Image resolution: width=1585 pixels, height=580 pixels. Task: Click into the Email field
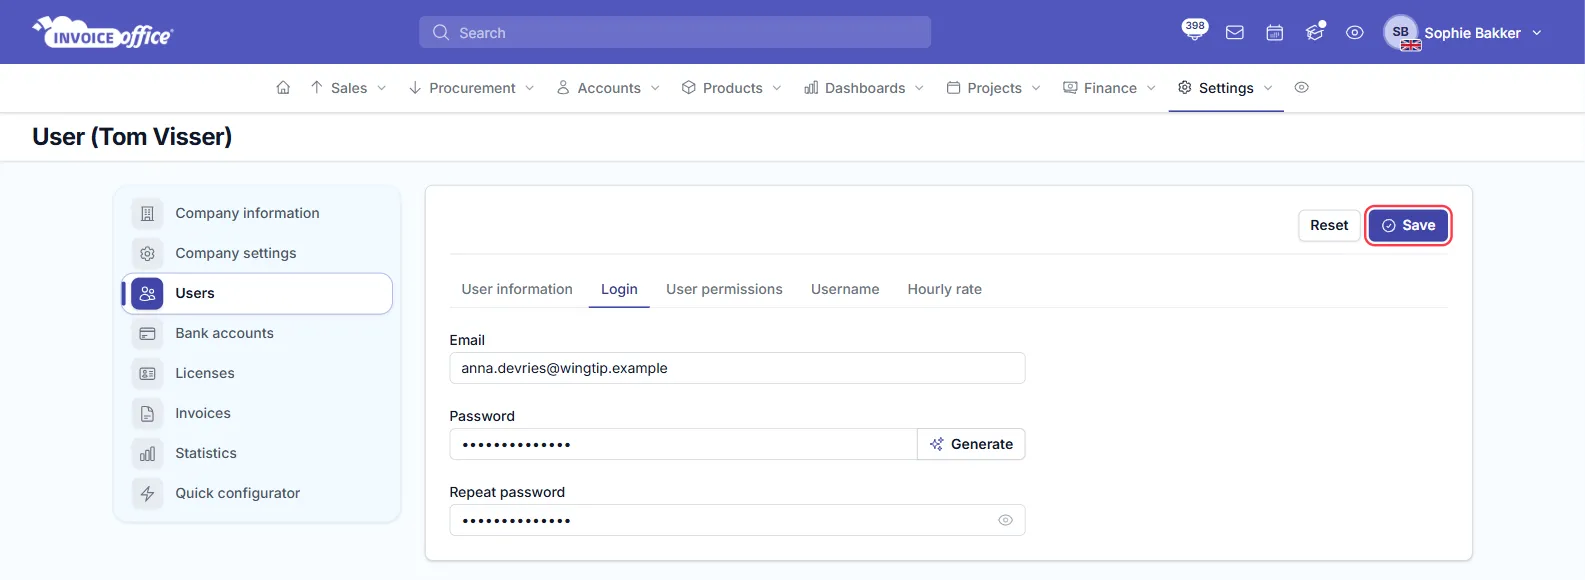tap(737, 368)
